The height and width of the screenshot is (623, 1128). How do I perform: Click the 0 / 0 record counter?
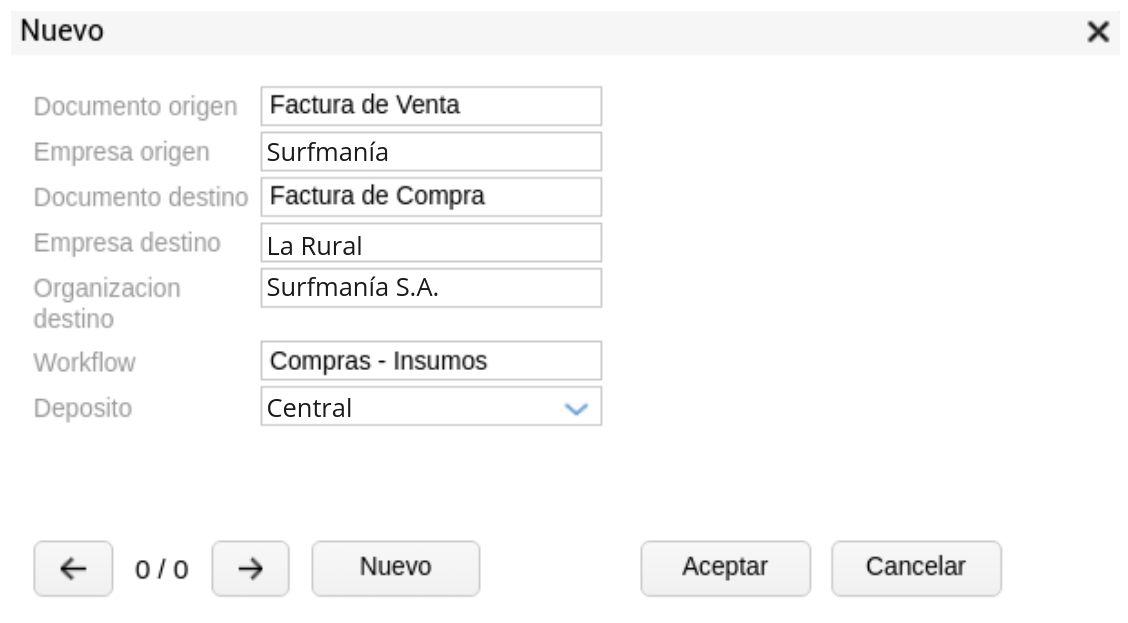coord(162,570)
